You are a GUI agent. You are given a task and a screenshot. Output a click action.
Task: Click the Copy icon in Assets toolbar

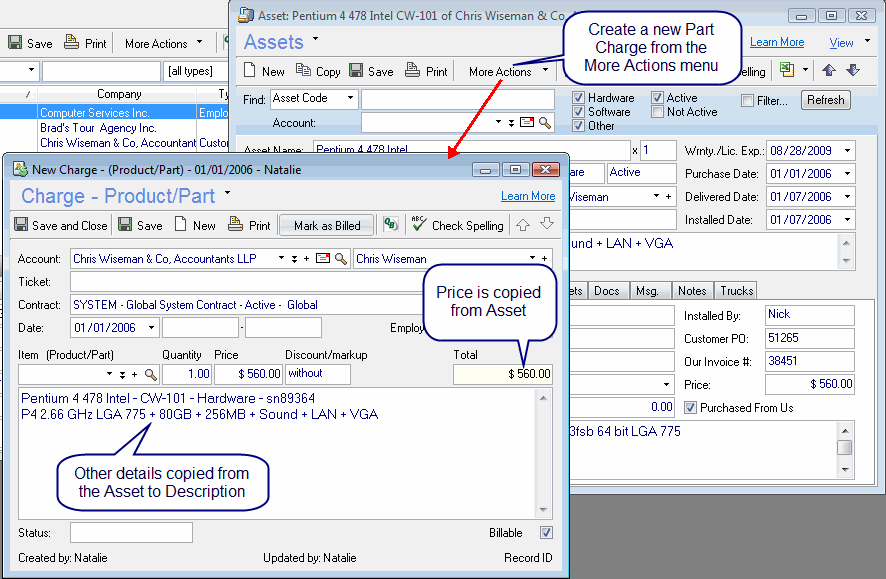click(x=317, y=71)
